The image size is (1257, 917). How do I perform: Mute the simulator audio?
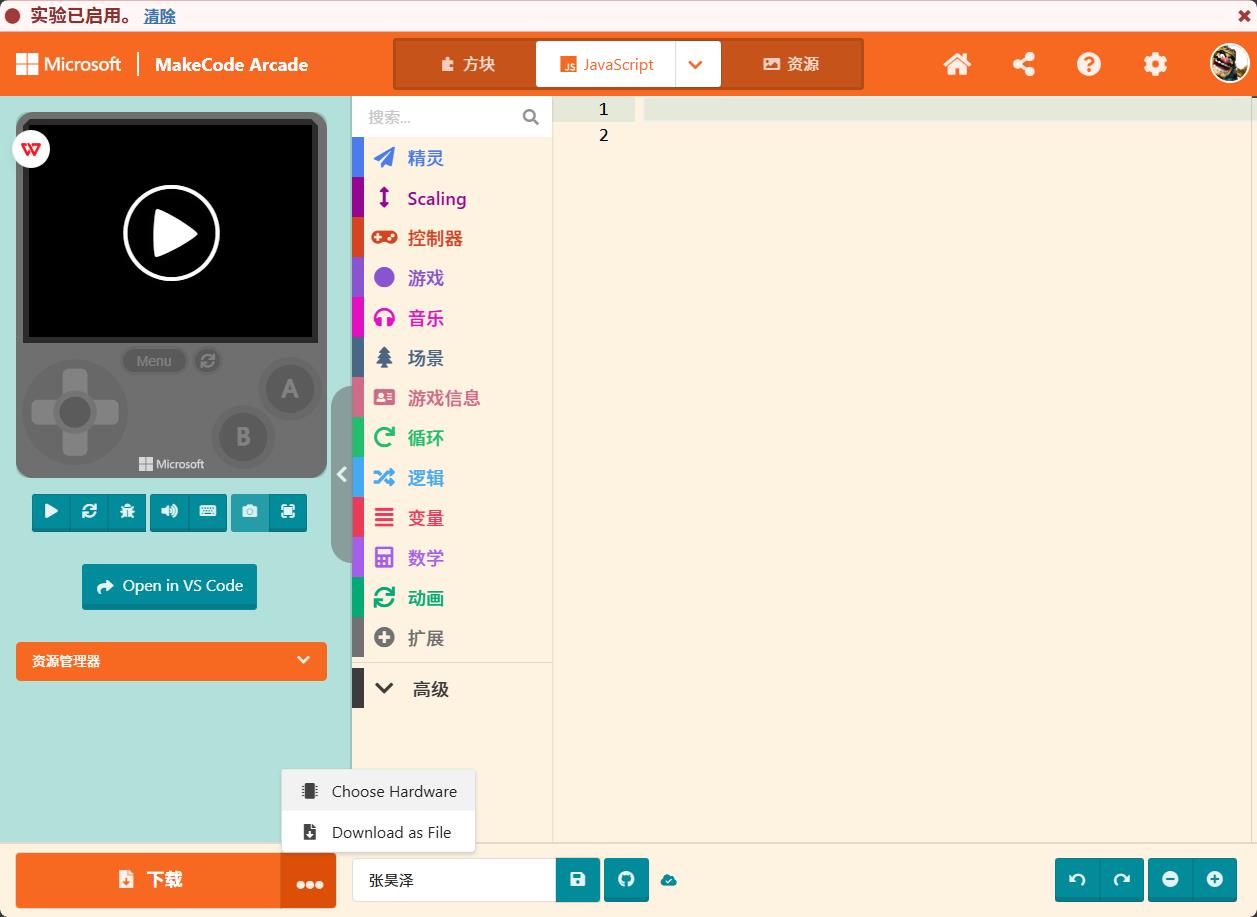click(x=169, y=511)
